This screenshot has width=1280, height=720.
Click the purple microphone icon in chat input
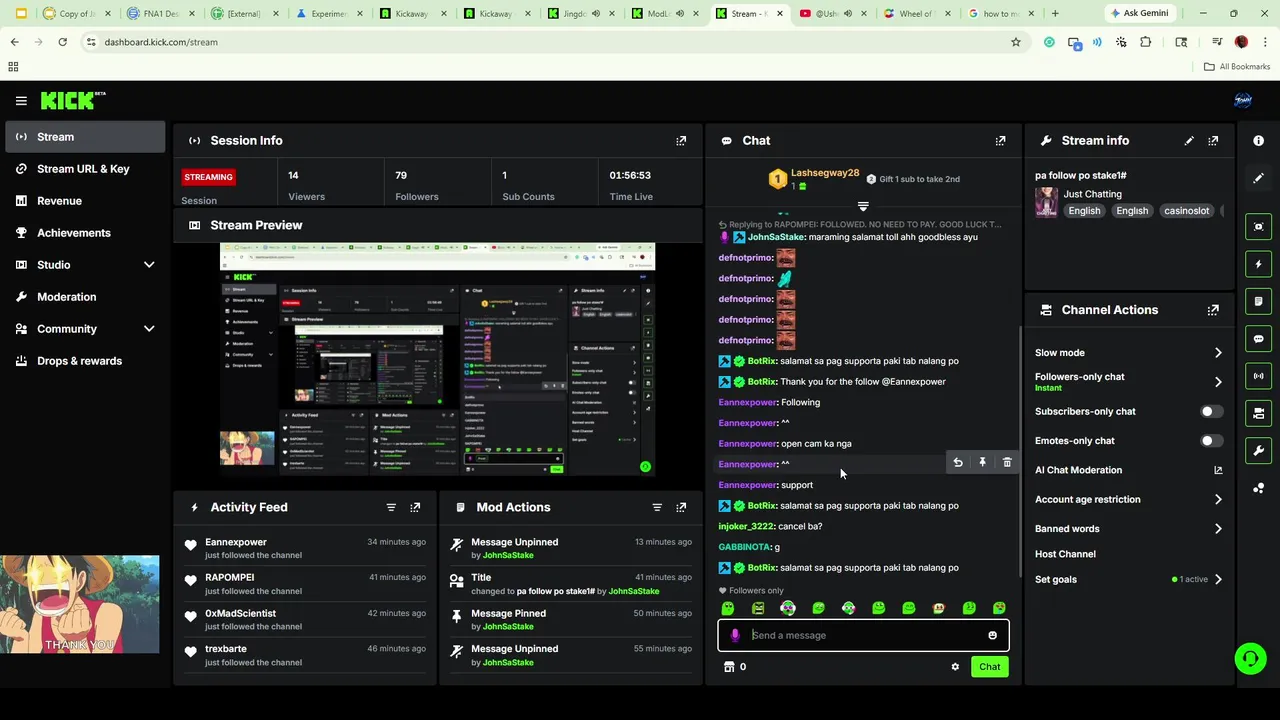[x=735, y=636]
